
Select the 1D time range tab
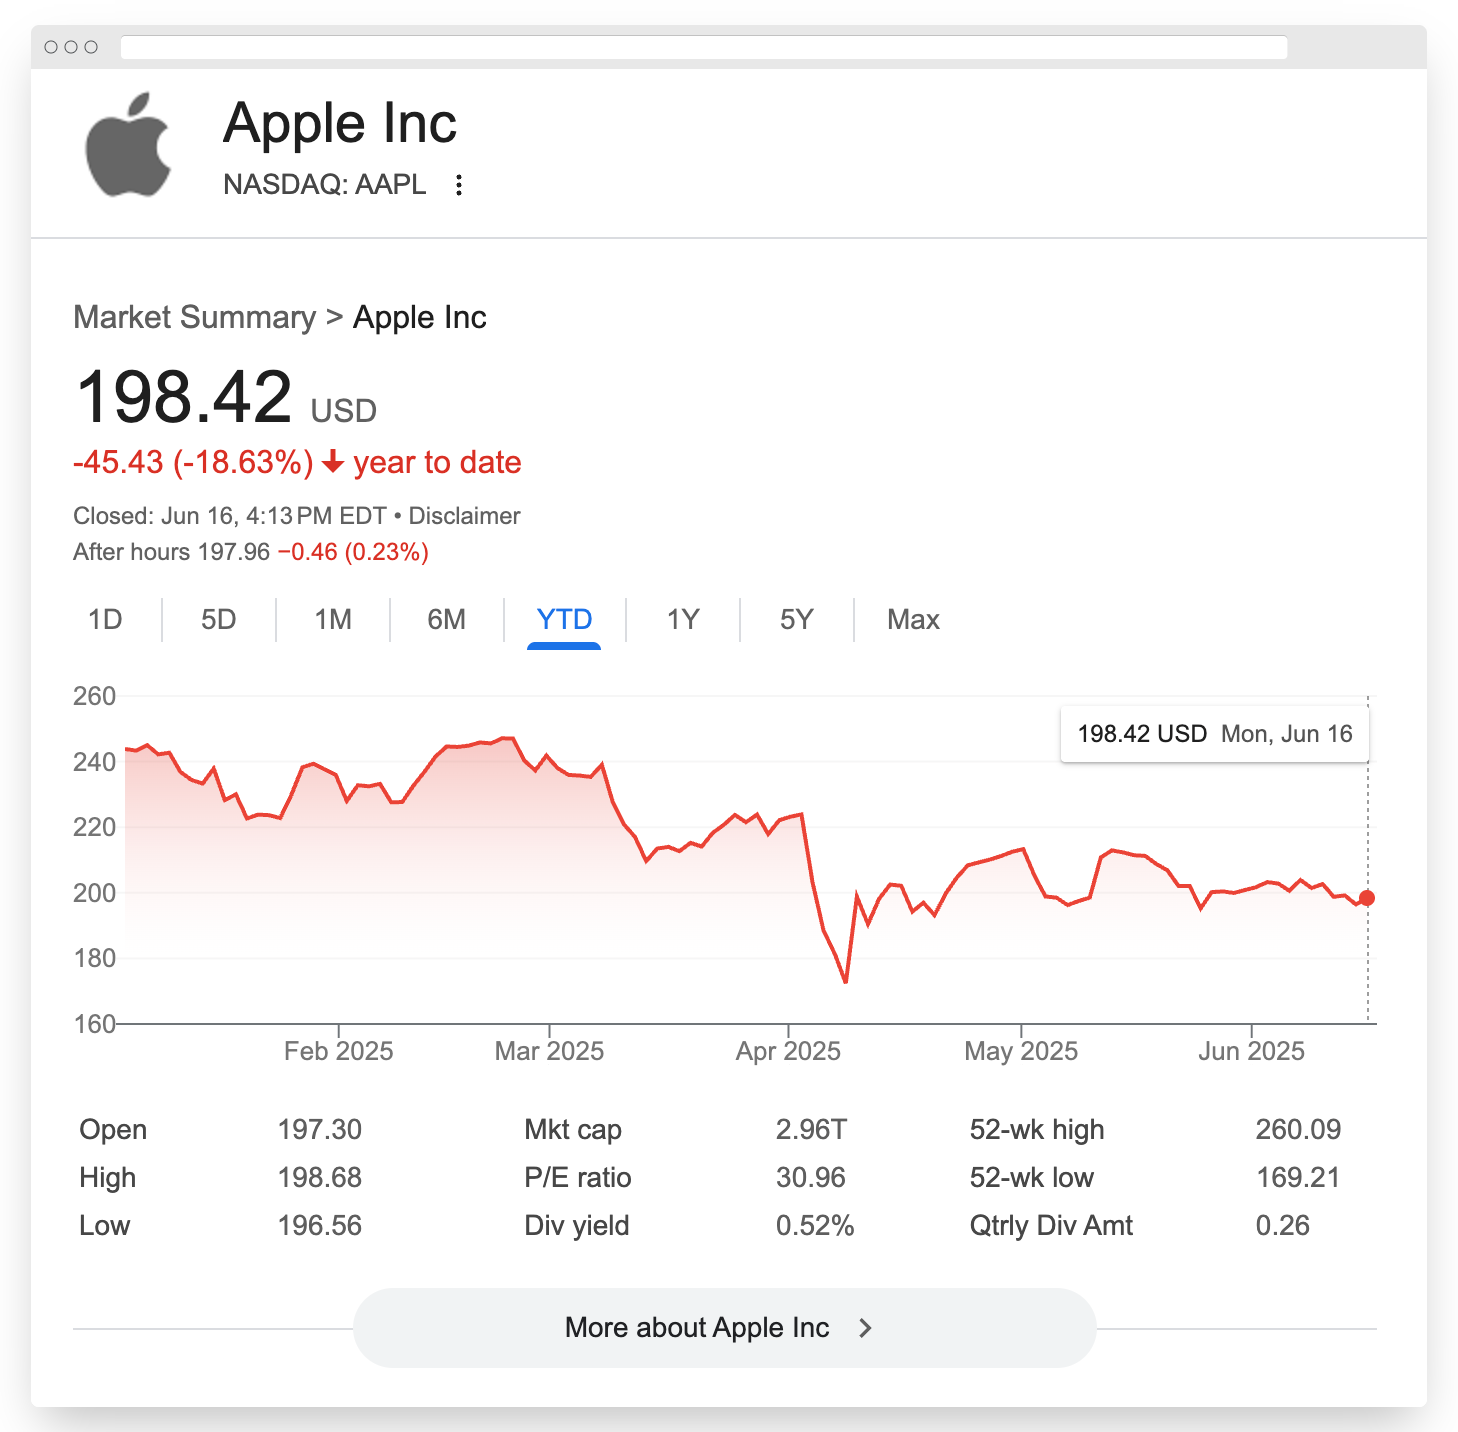point(105,620)
